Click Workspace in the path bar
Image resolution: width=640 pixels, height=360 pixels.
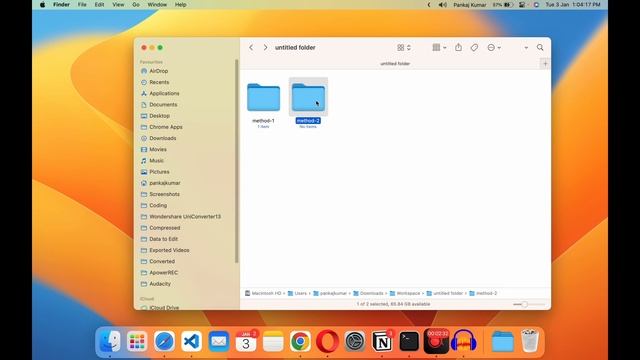405,293
